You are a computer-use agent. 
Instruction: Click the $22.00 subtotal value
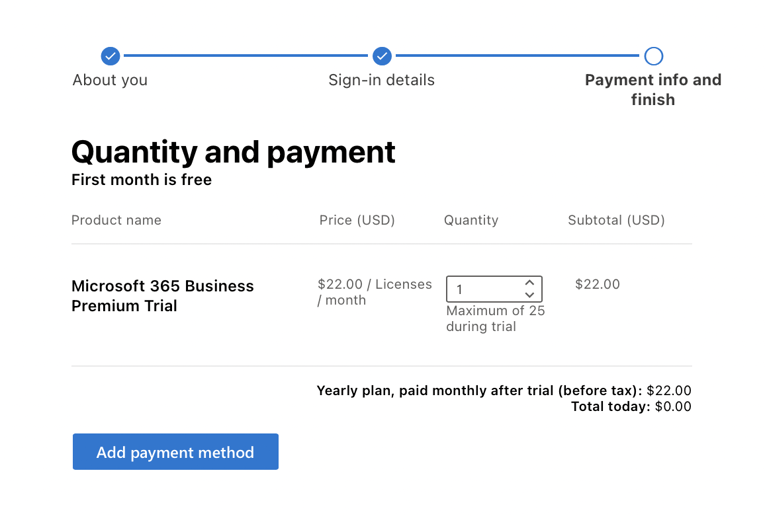coord(598,284)
